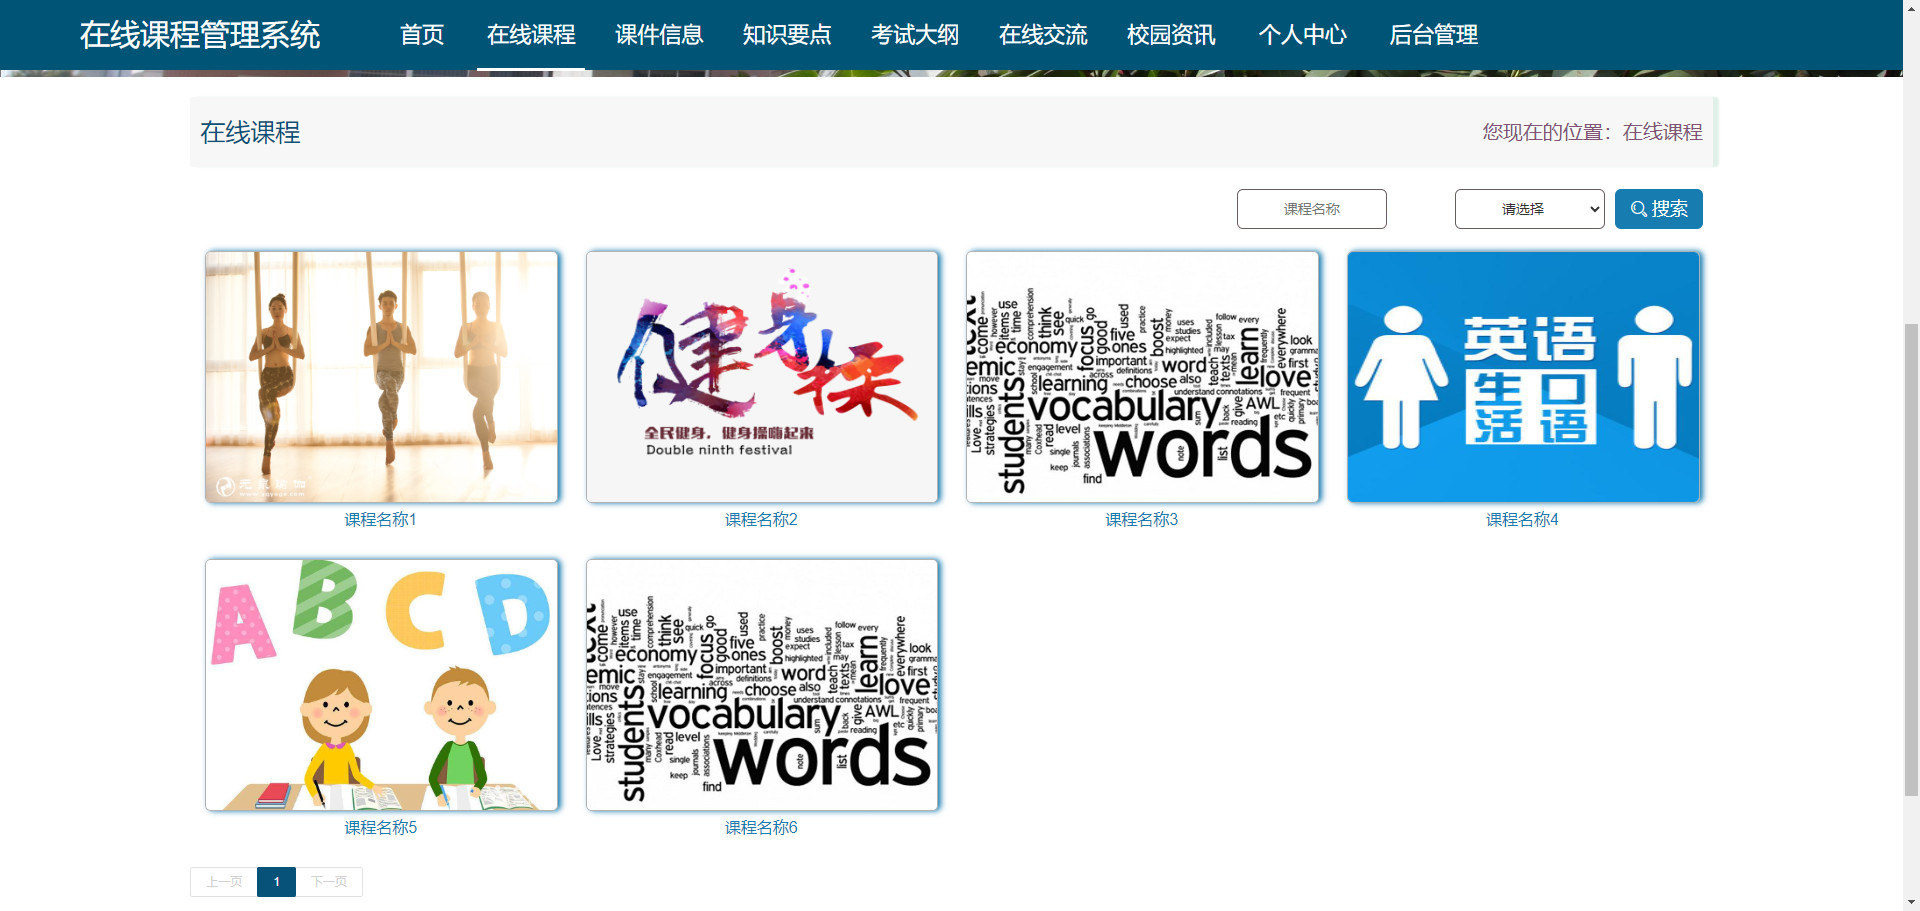This screenshot has width=1920, height=911.
Task: Open the yoga thumbnail for 课程名称1
Action: click(x=381, y=377)
